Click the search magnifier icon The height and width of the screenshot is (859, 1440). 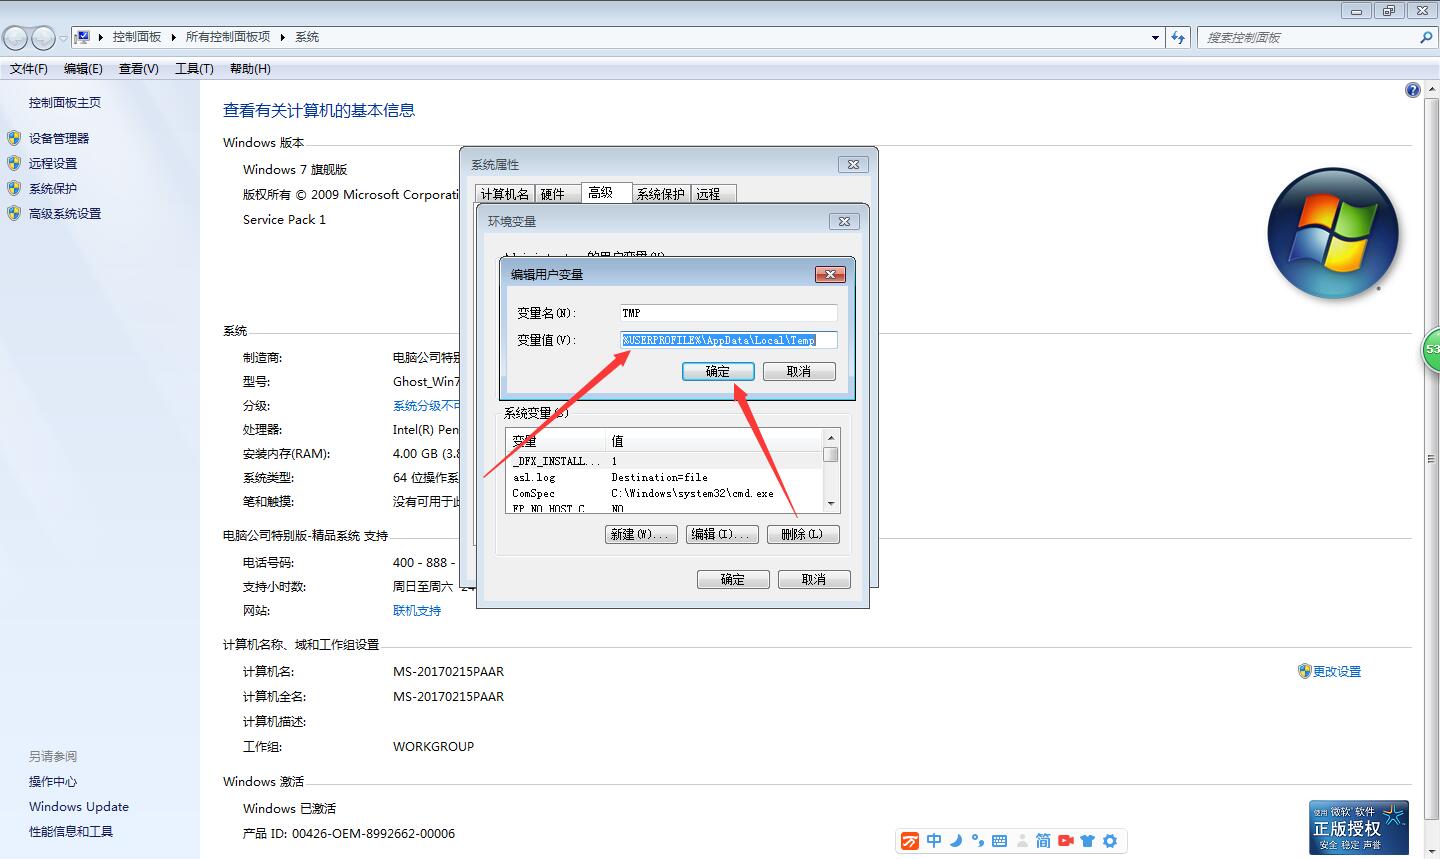tap(1426, 37)
